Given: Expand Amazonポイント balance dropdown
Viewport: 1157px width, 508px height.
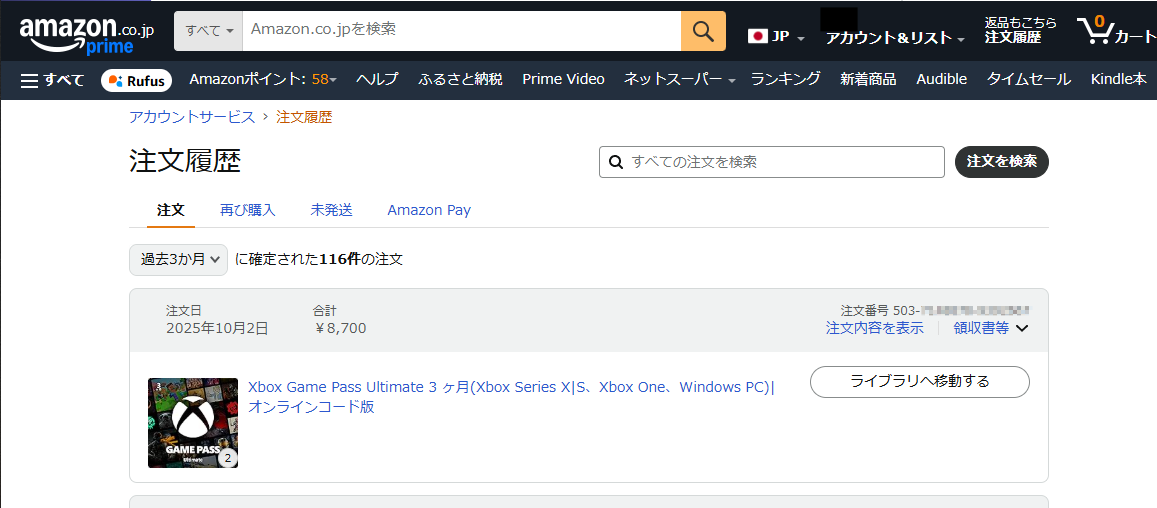Looking at the screenshot, I should [x=262, y=79].
